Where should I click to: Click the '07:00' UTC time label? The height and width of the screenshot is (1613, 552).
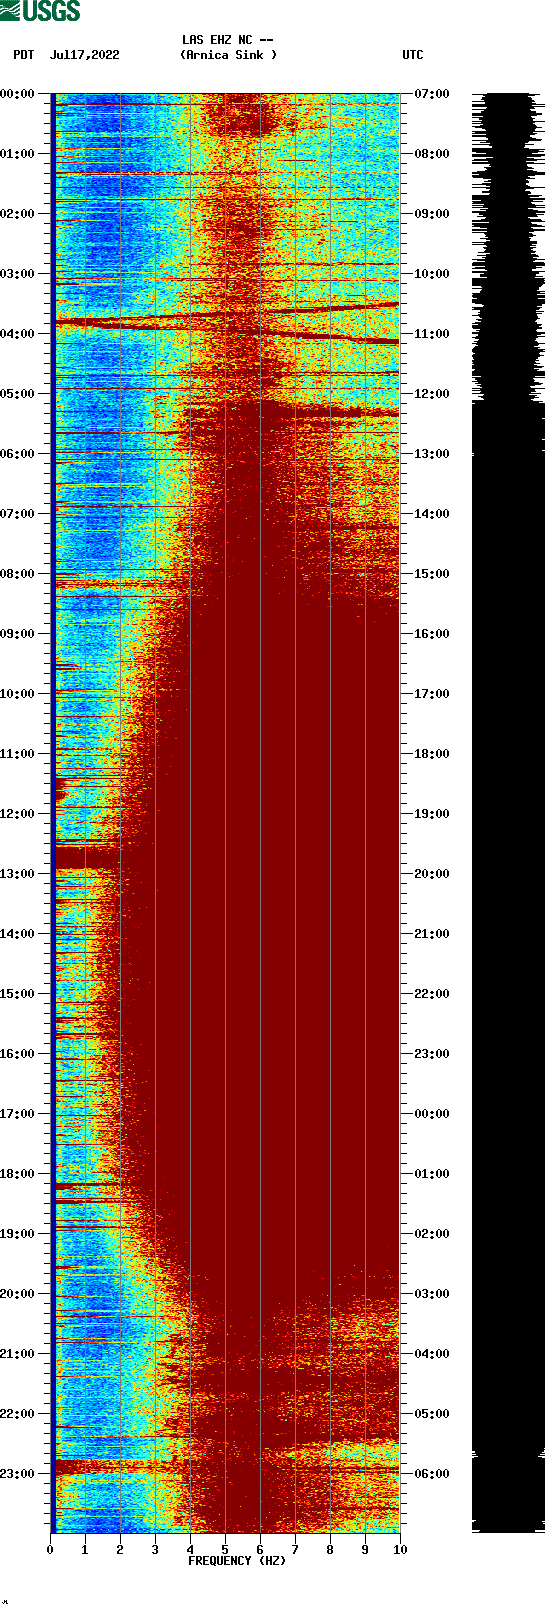tap(432, 94)
